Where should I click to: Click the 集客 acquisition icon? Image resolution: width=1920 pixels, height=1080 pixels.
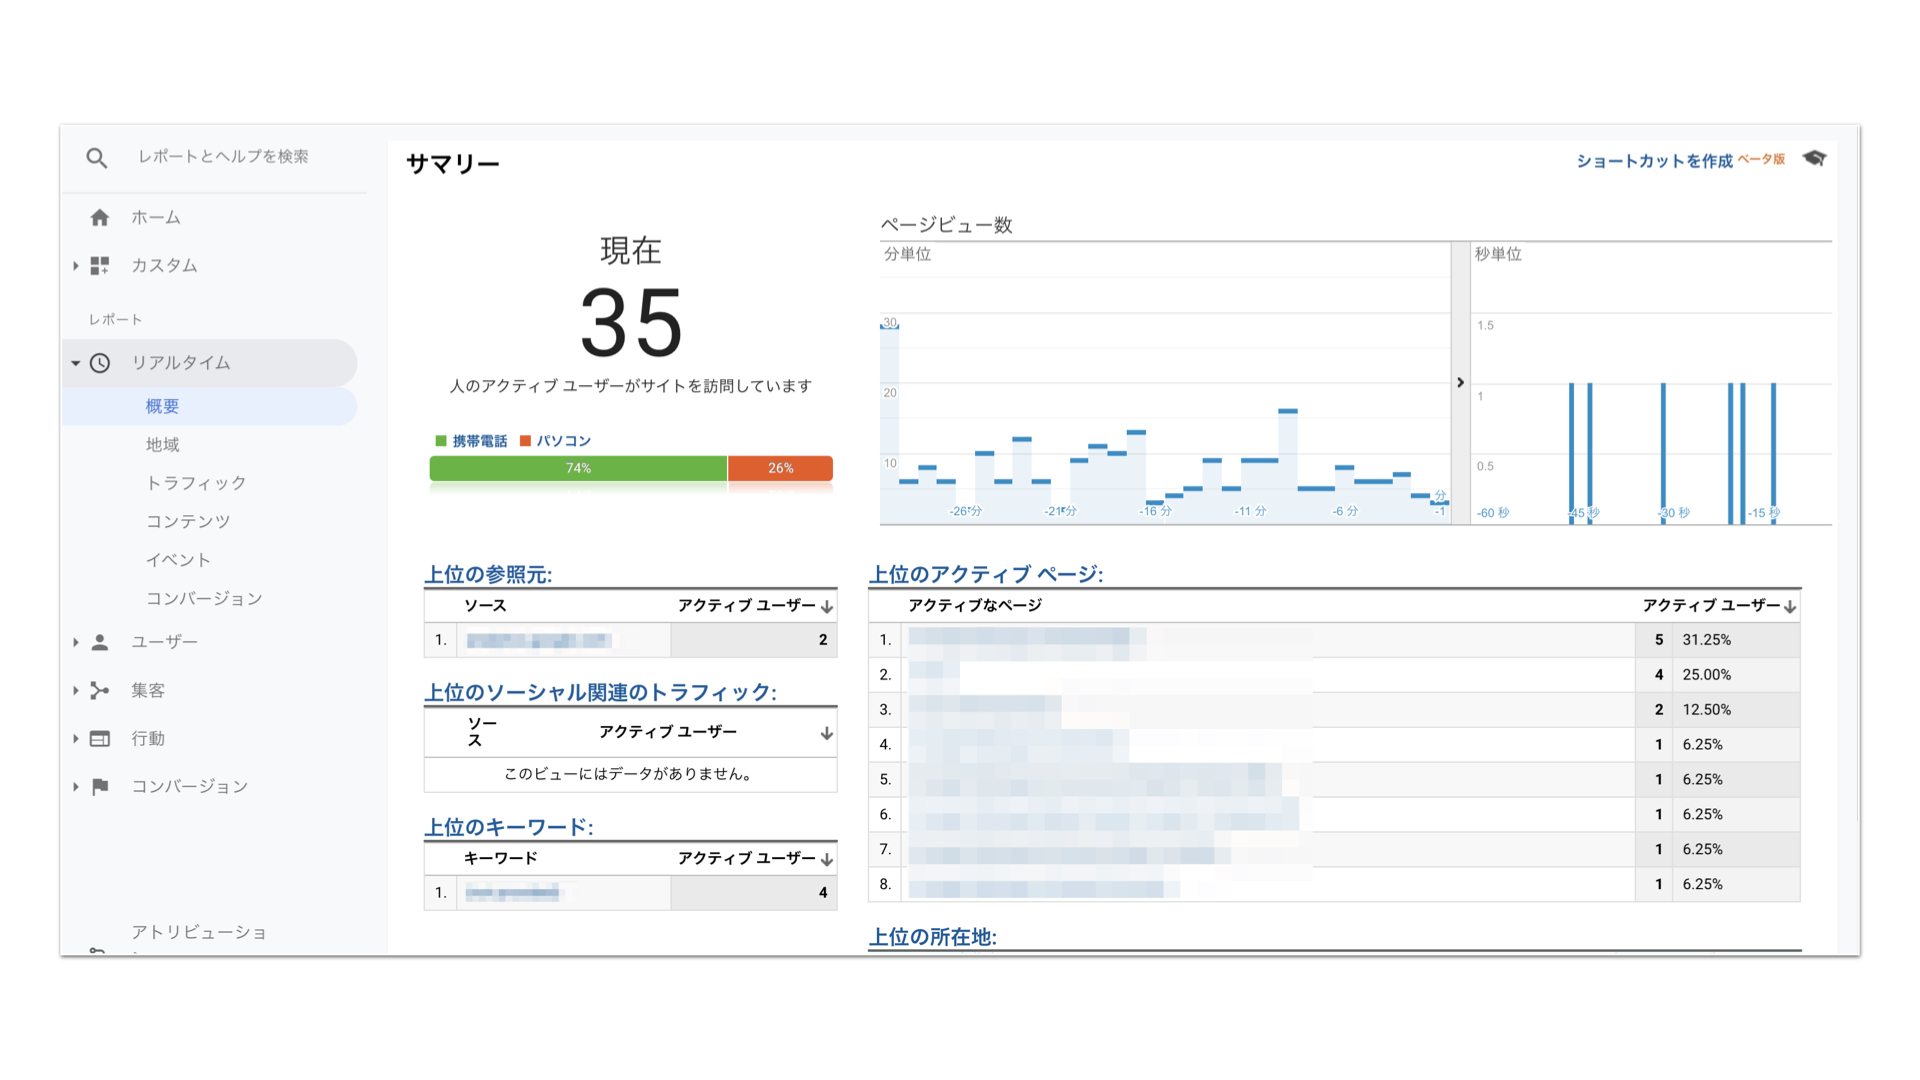click(99, 690)
